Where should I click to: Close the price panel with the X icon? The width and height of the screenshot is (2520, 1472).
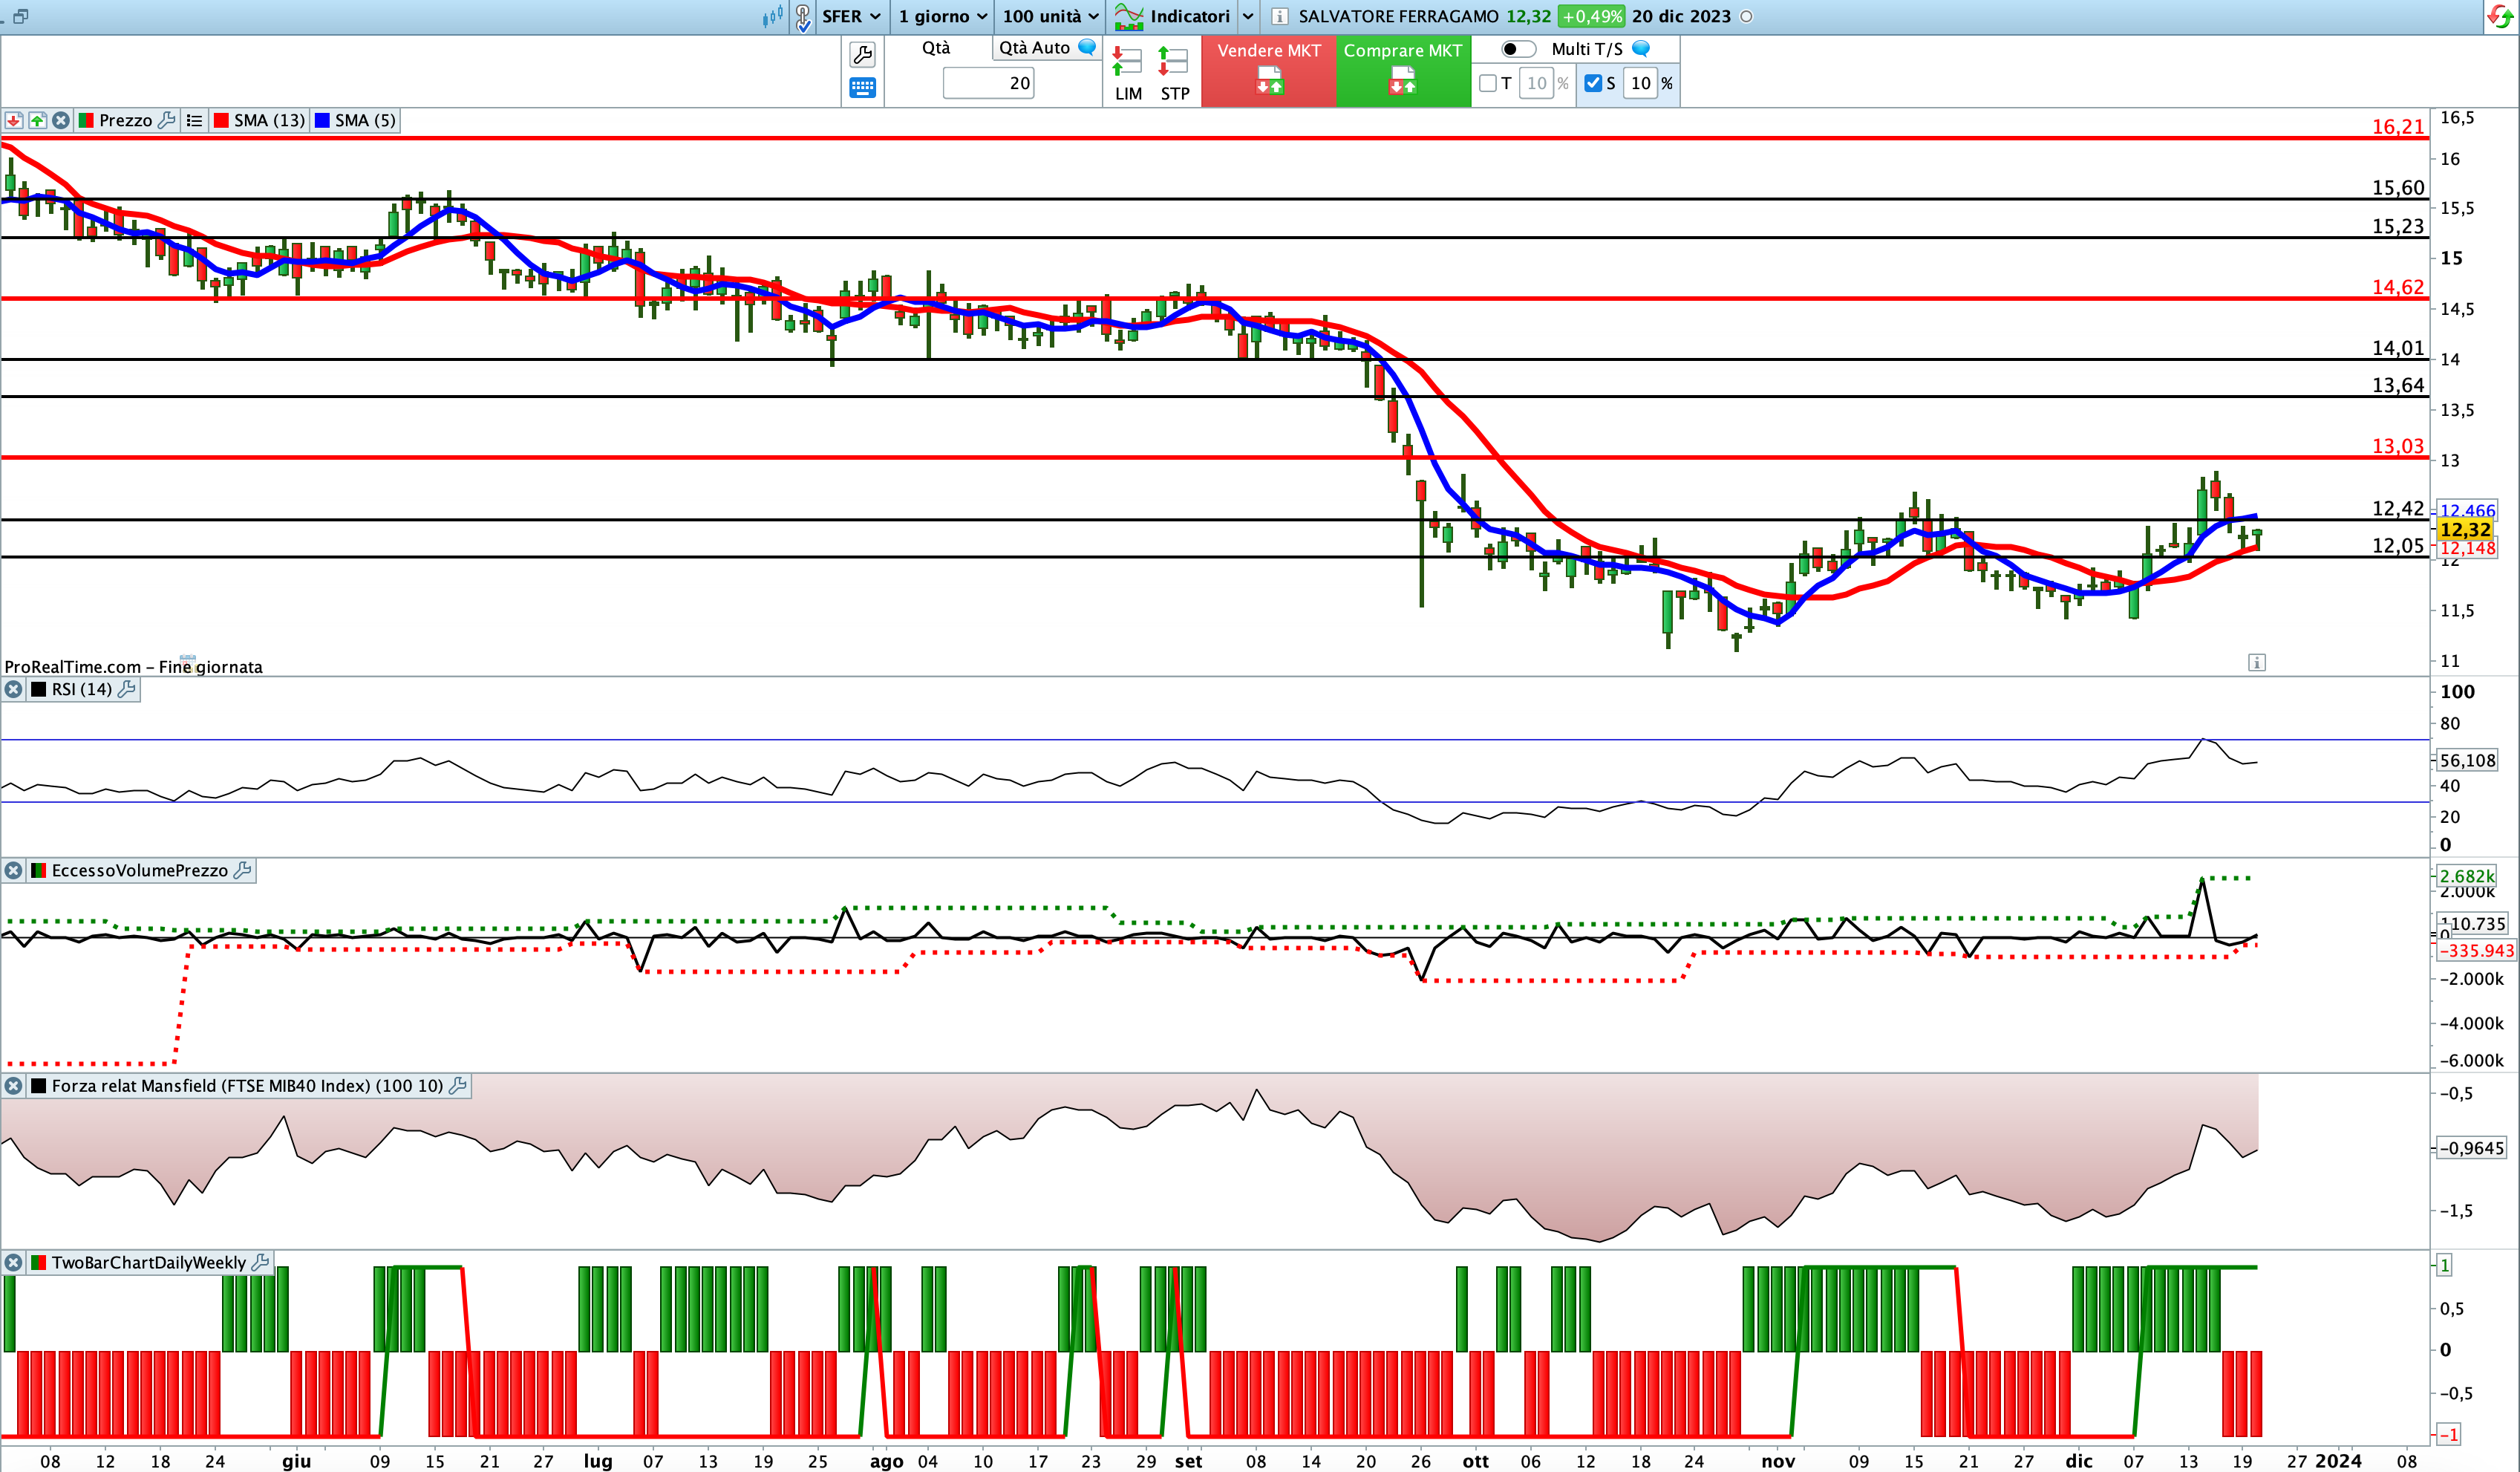point(61,120)
